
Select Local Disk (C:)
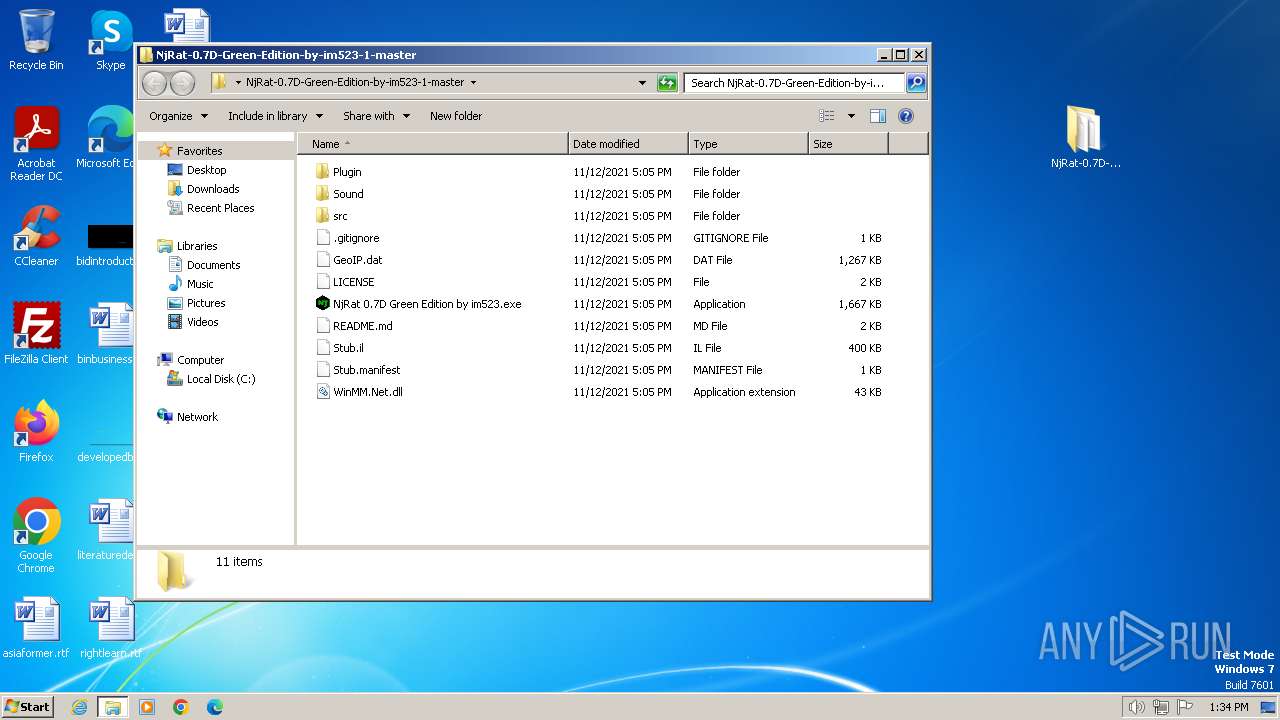click(x=220, y=379)
